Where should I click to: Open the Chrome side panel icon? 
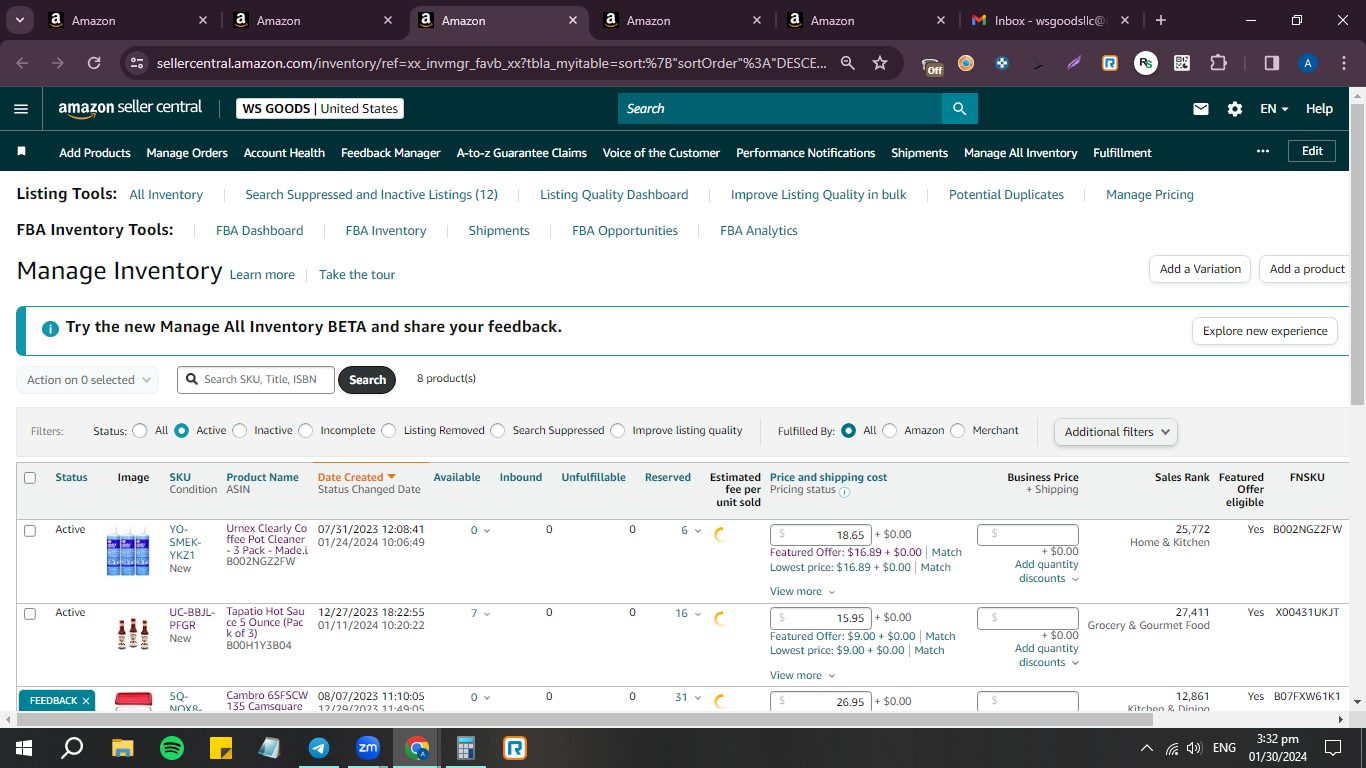(x=1272, y=63)
